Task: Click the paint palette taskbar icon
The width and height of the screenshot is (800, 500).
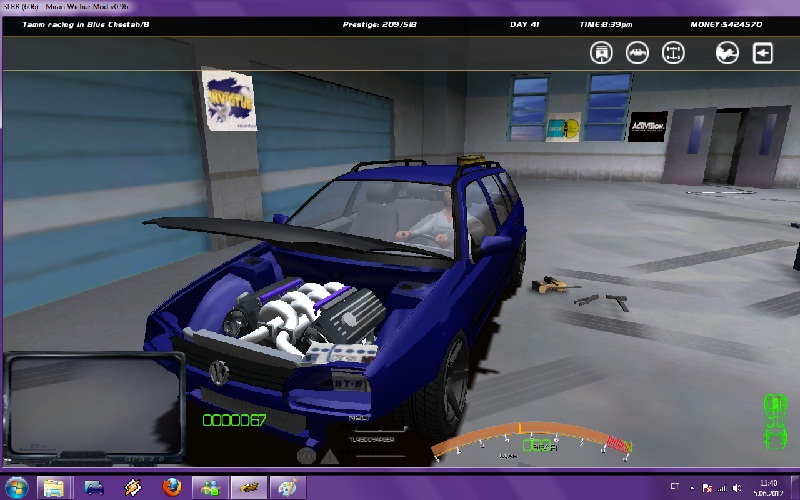Action: [x=288, y=487]
